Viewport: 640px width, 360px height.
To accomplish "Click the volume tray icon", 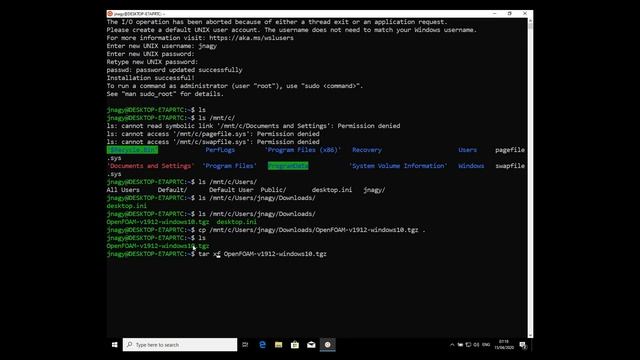I will tap(476, 345).
